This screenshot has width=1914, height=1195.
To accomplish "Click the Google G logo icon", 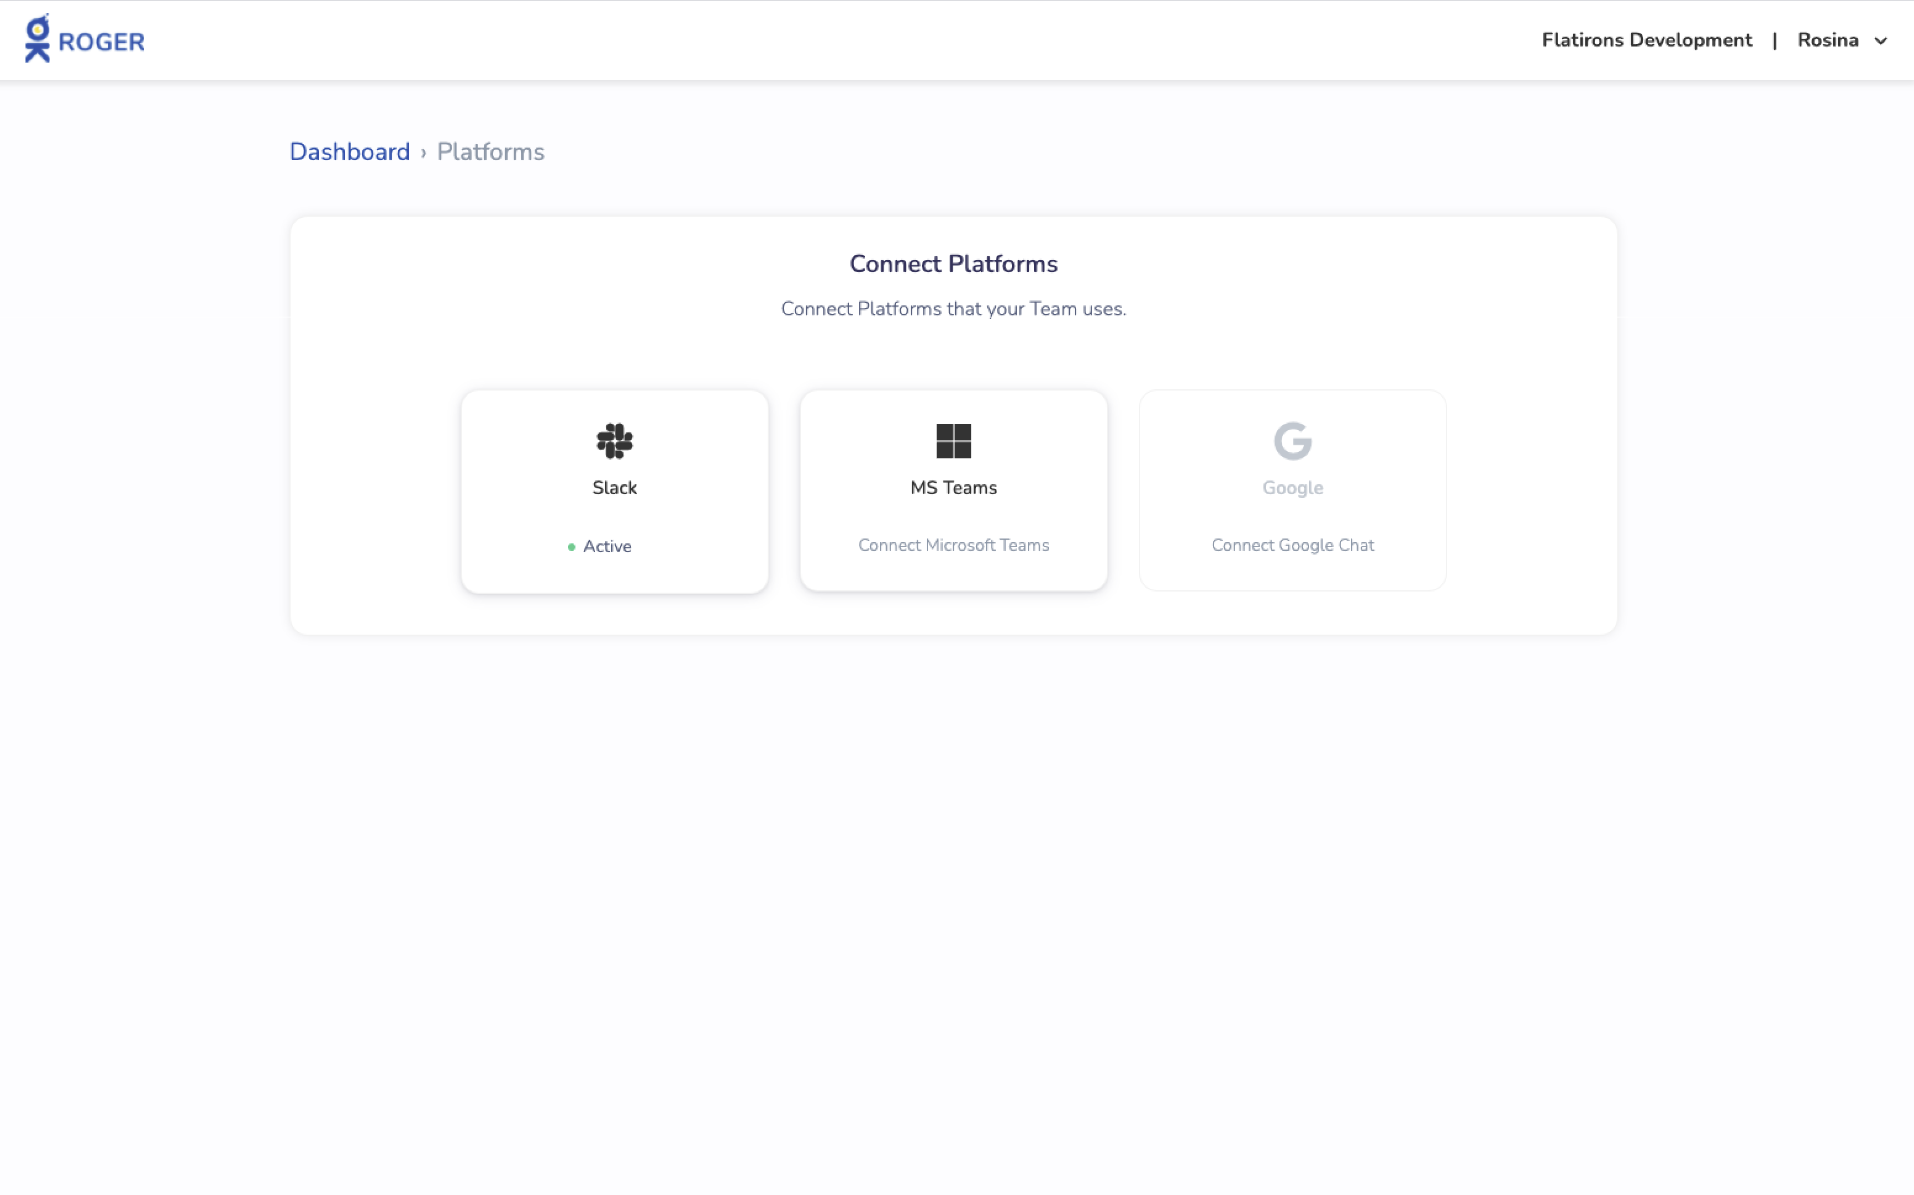I will pyautogui.click(x=1292, y=441).
